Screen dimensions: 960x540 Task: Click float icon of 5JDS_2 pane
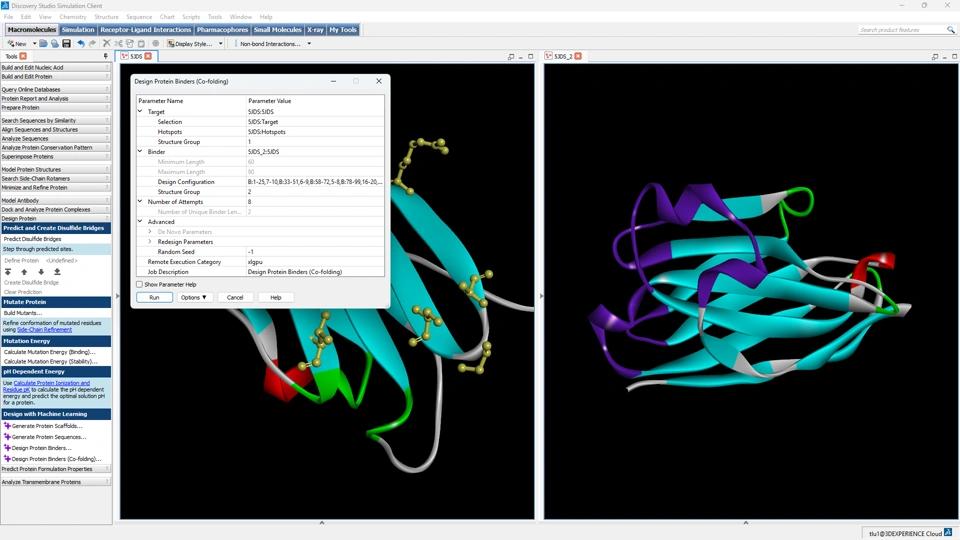tap(935, 56)
